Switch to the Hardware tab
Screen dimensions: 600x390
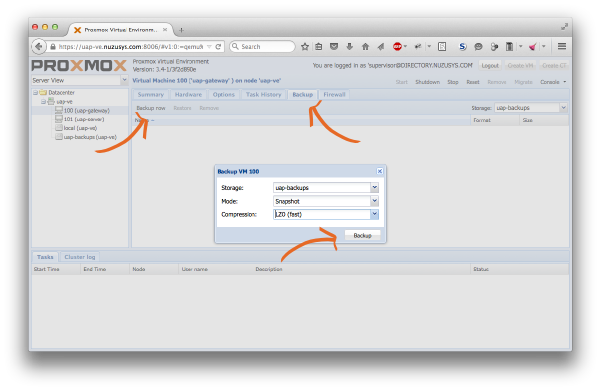pos(188,95)
